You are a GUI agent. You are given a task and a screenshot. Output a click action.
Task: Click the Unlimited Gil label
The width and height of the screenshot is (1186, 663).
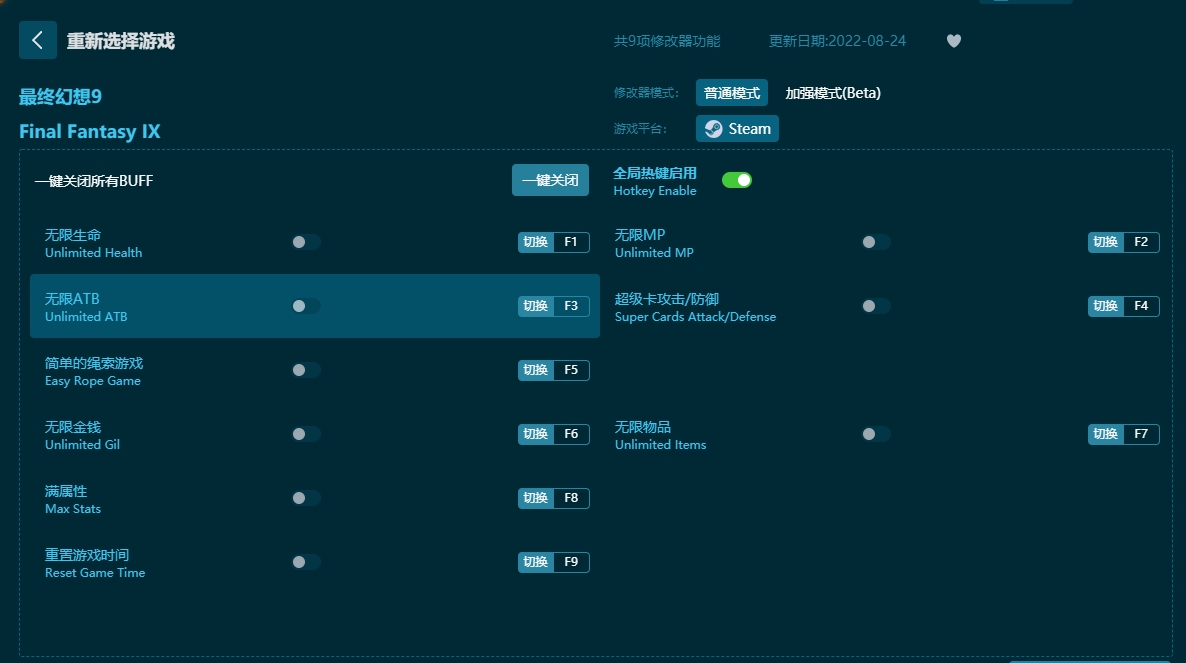tap(82, 445)
